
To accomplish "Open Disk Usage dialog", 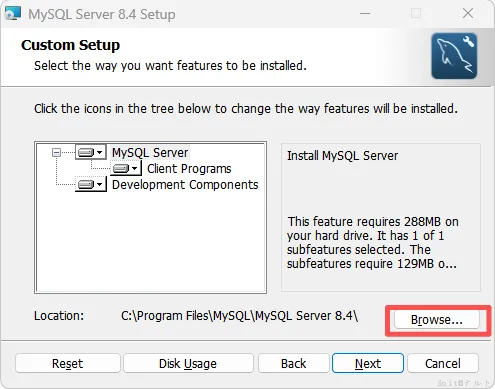I will point(188,363).
